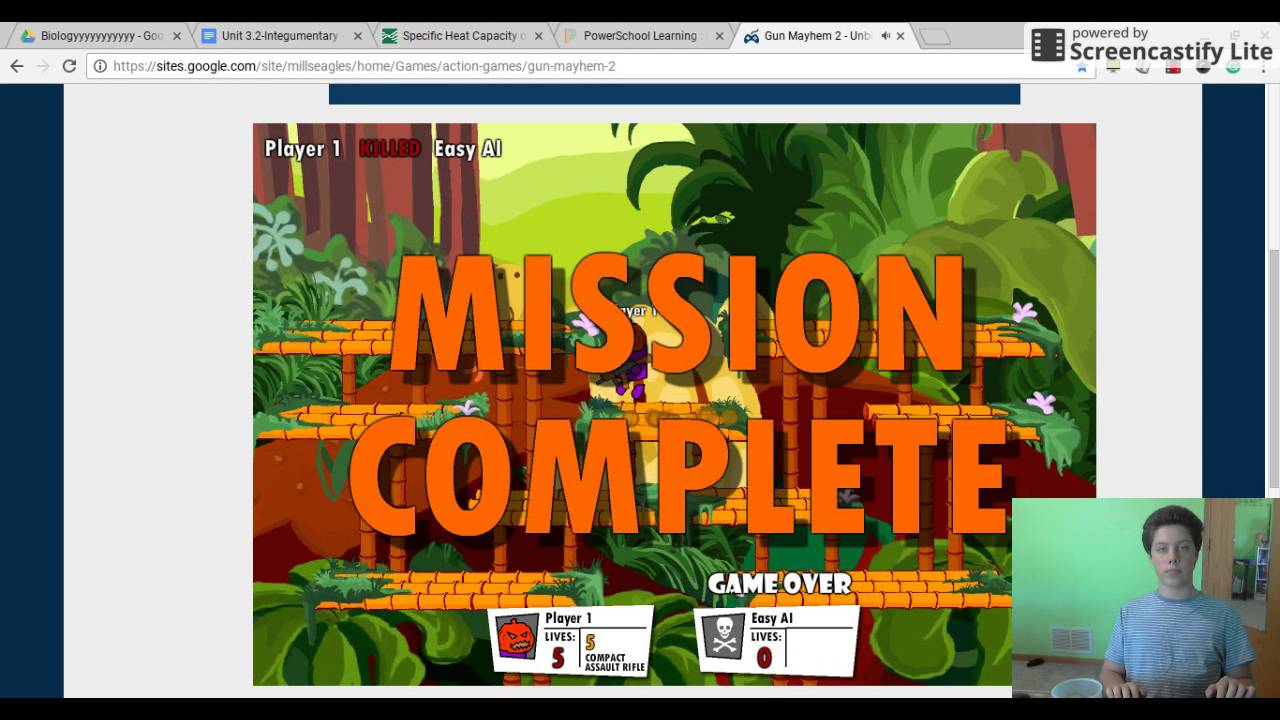Click Easy AI skull avatar icon
This screenshot has height=720, width=1280.
(725, 637)
